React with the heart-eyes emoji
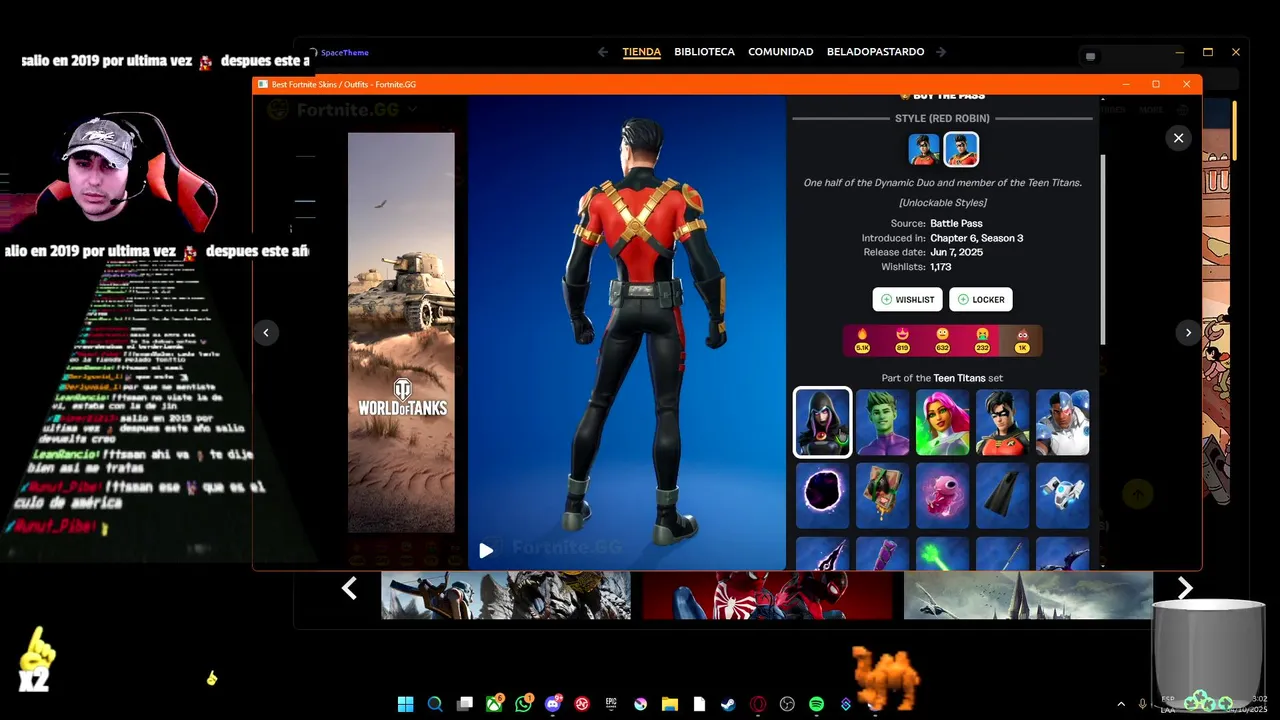The width and height of the screenshot is (1280, 720). pos(902,340)
